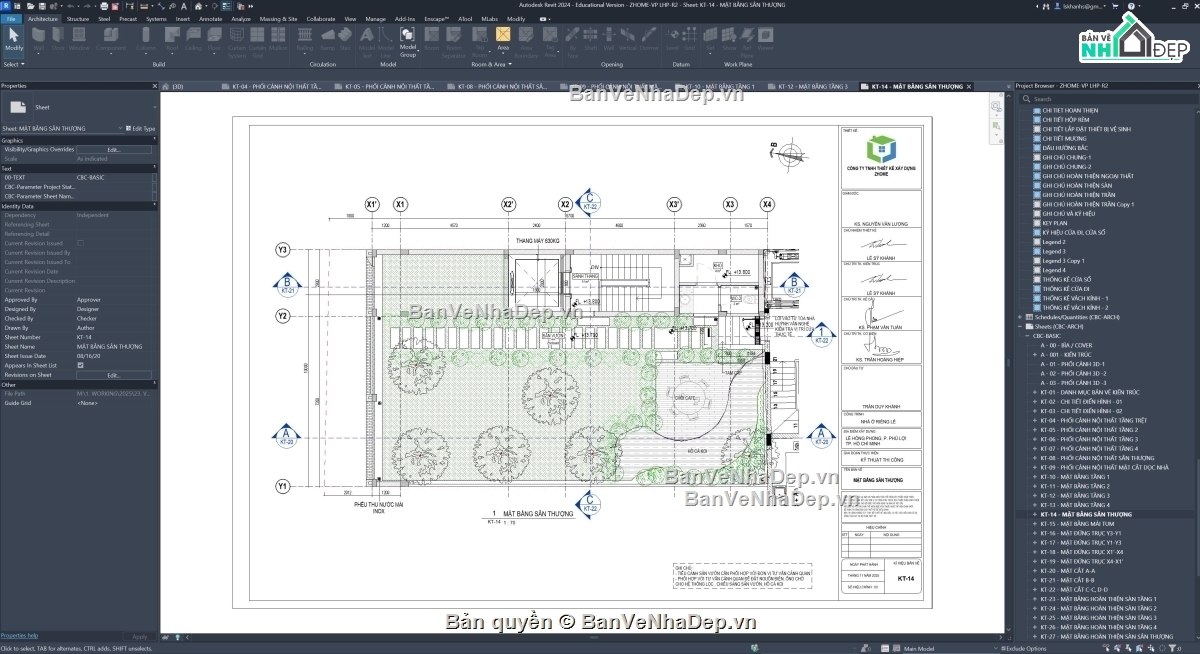Image resolution: width=1200 pixels, height=654 pixels.
Task: Select the Modify tool in ribbon
Action: pos(14,40)
